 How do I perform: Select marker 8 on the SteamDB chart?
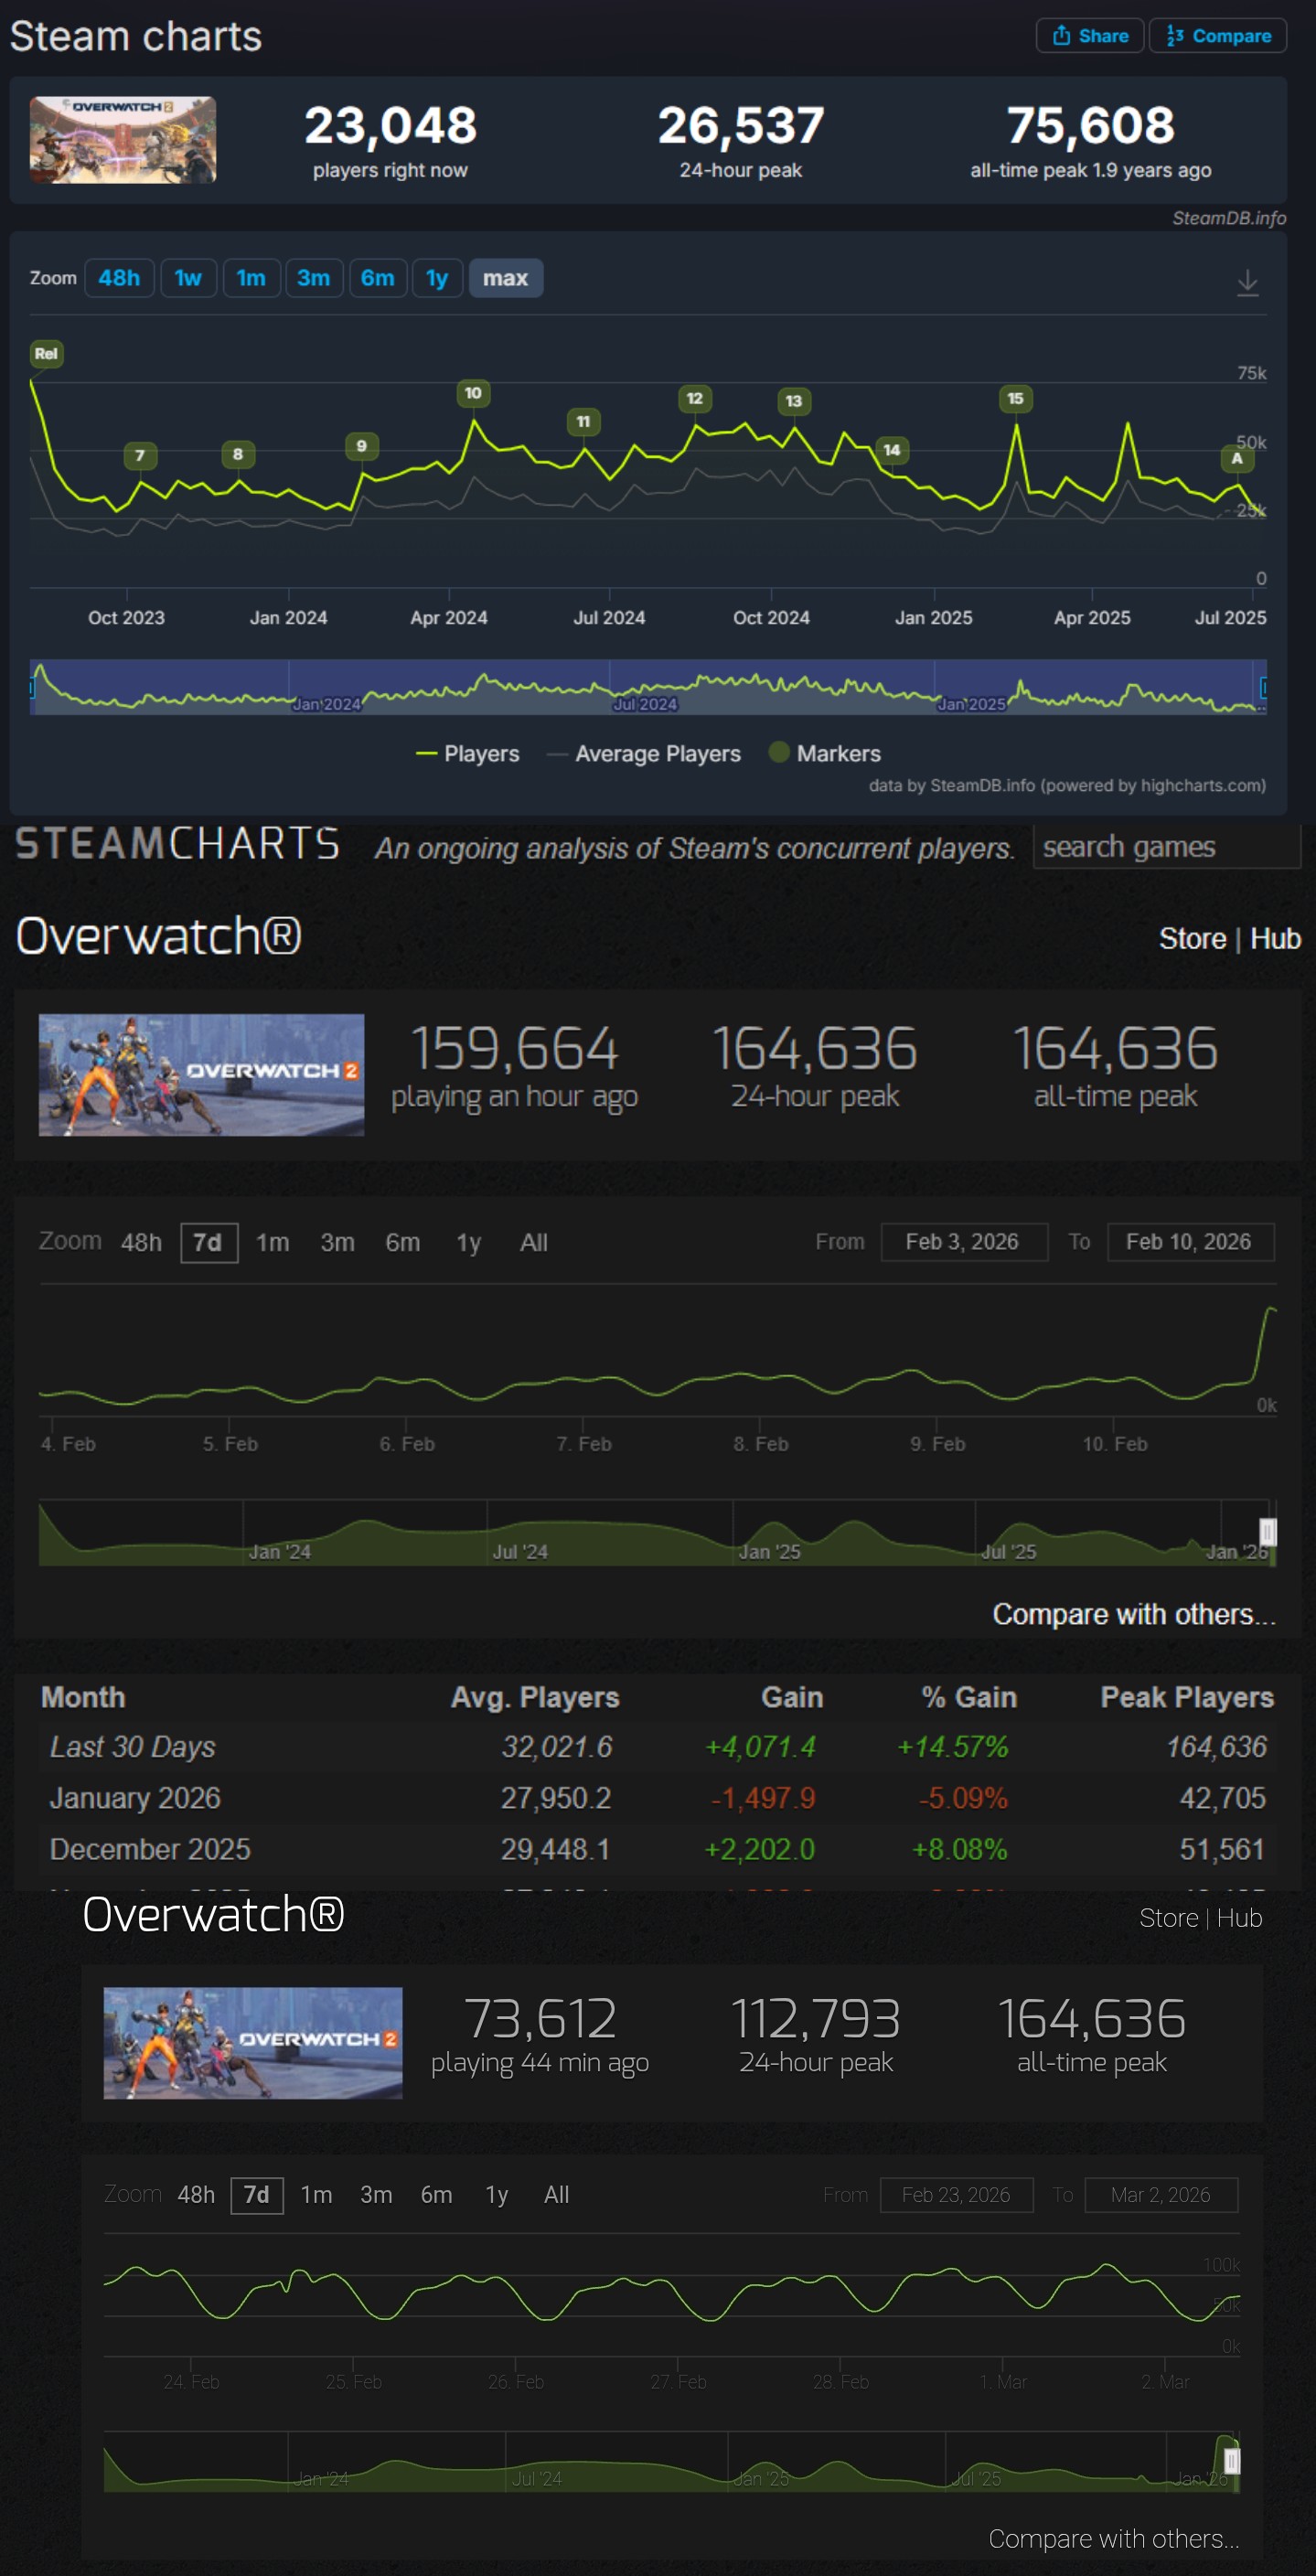[x=237, y=454]
